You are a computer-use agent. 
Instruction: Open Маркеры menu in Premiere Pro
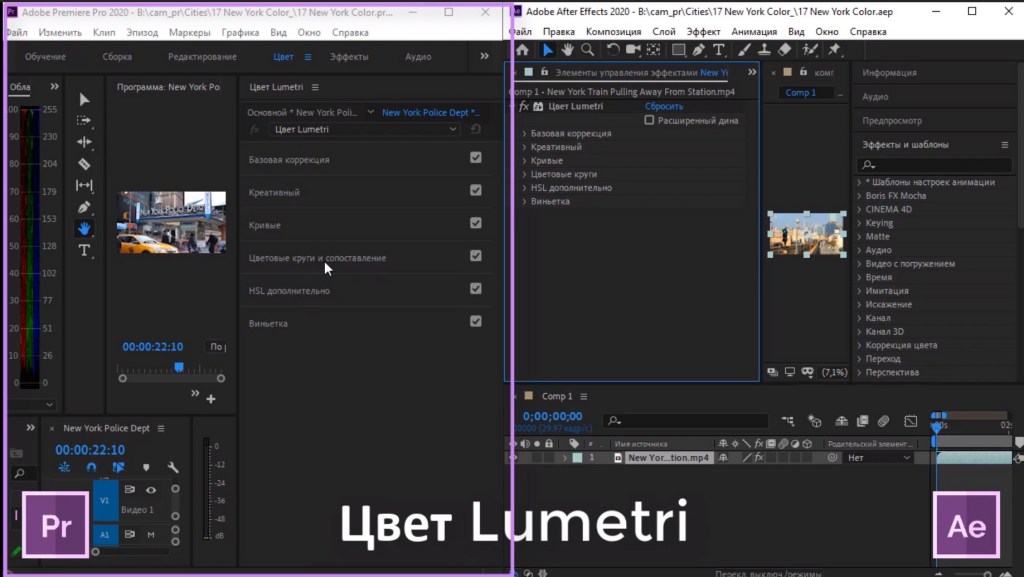[189, 32]
